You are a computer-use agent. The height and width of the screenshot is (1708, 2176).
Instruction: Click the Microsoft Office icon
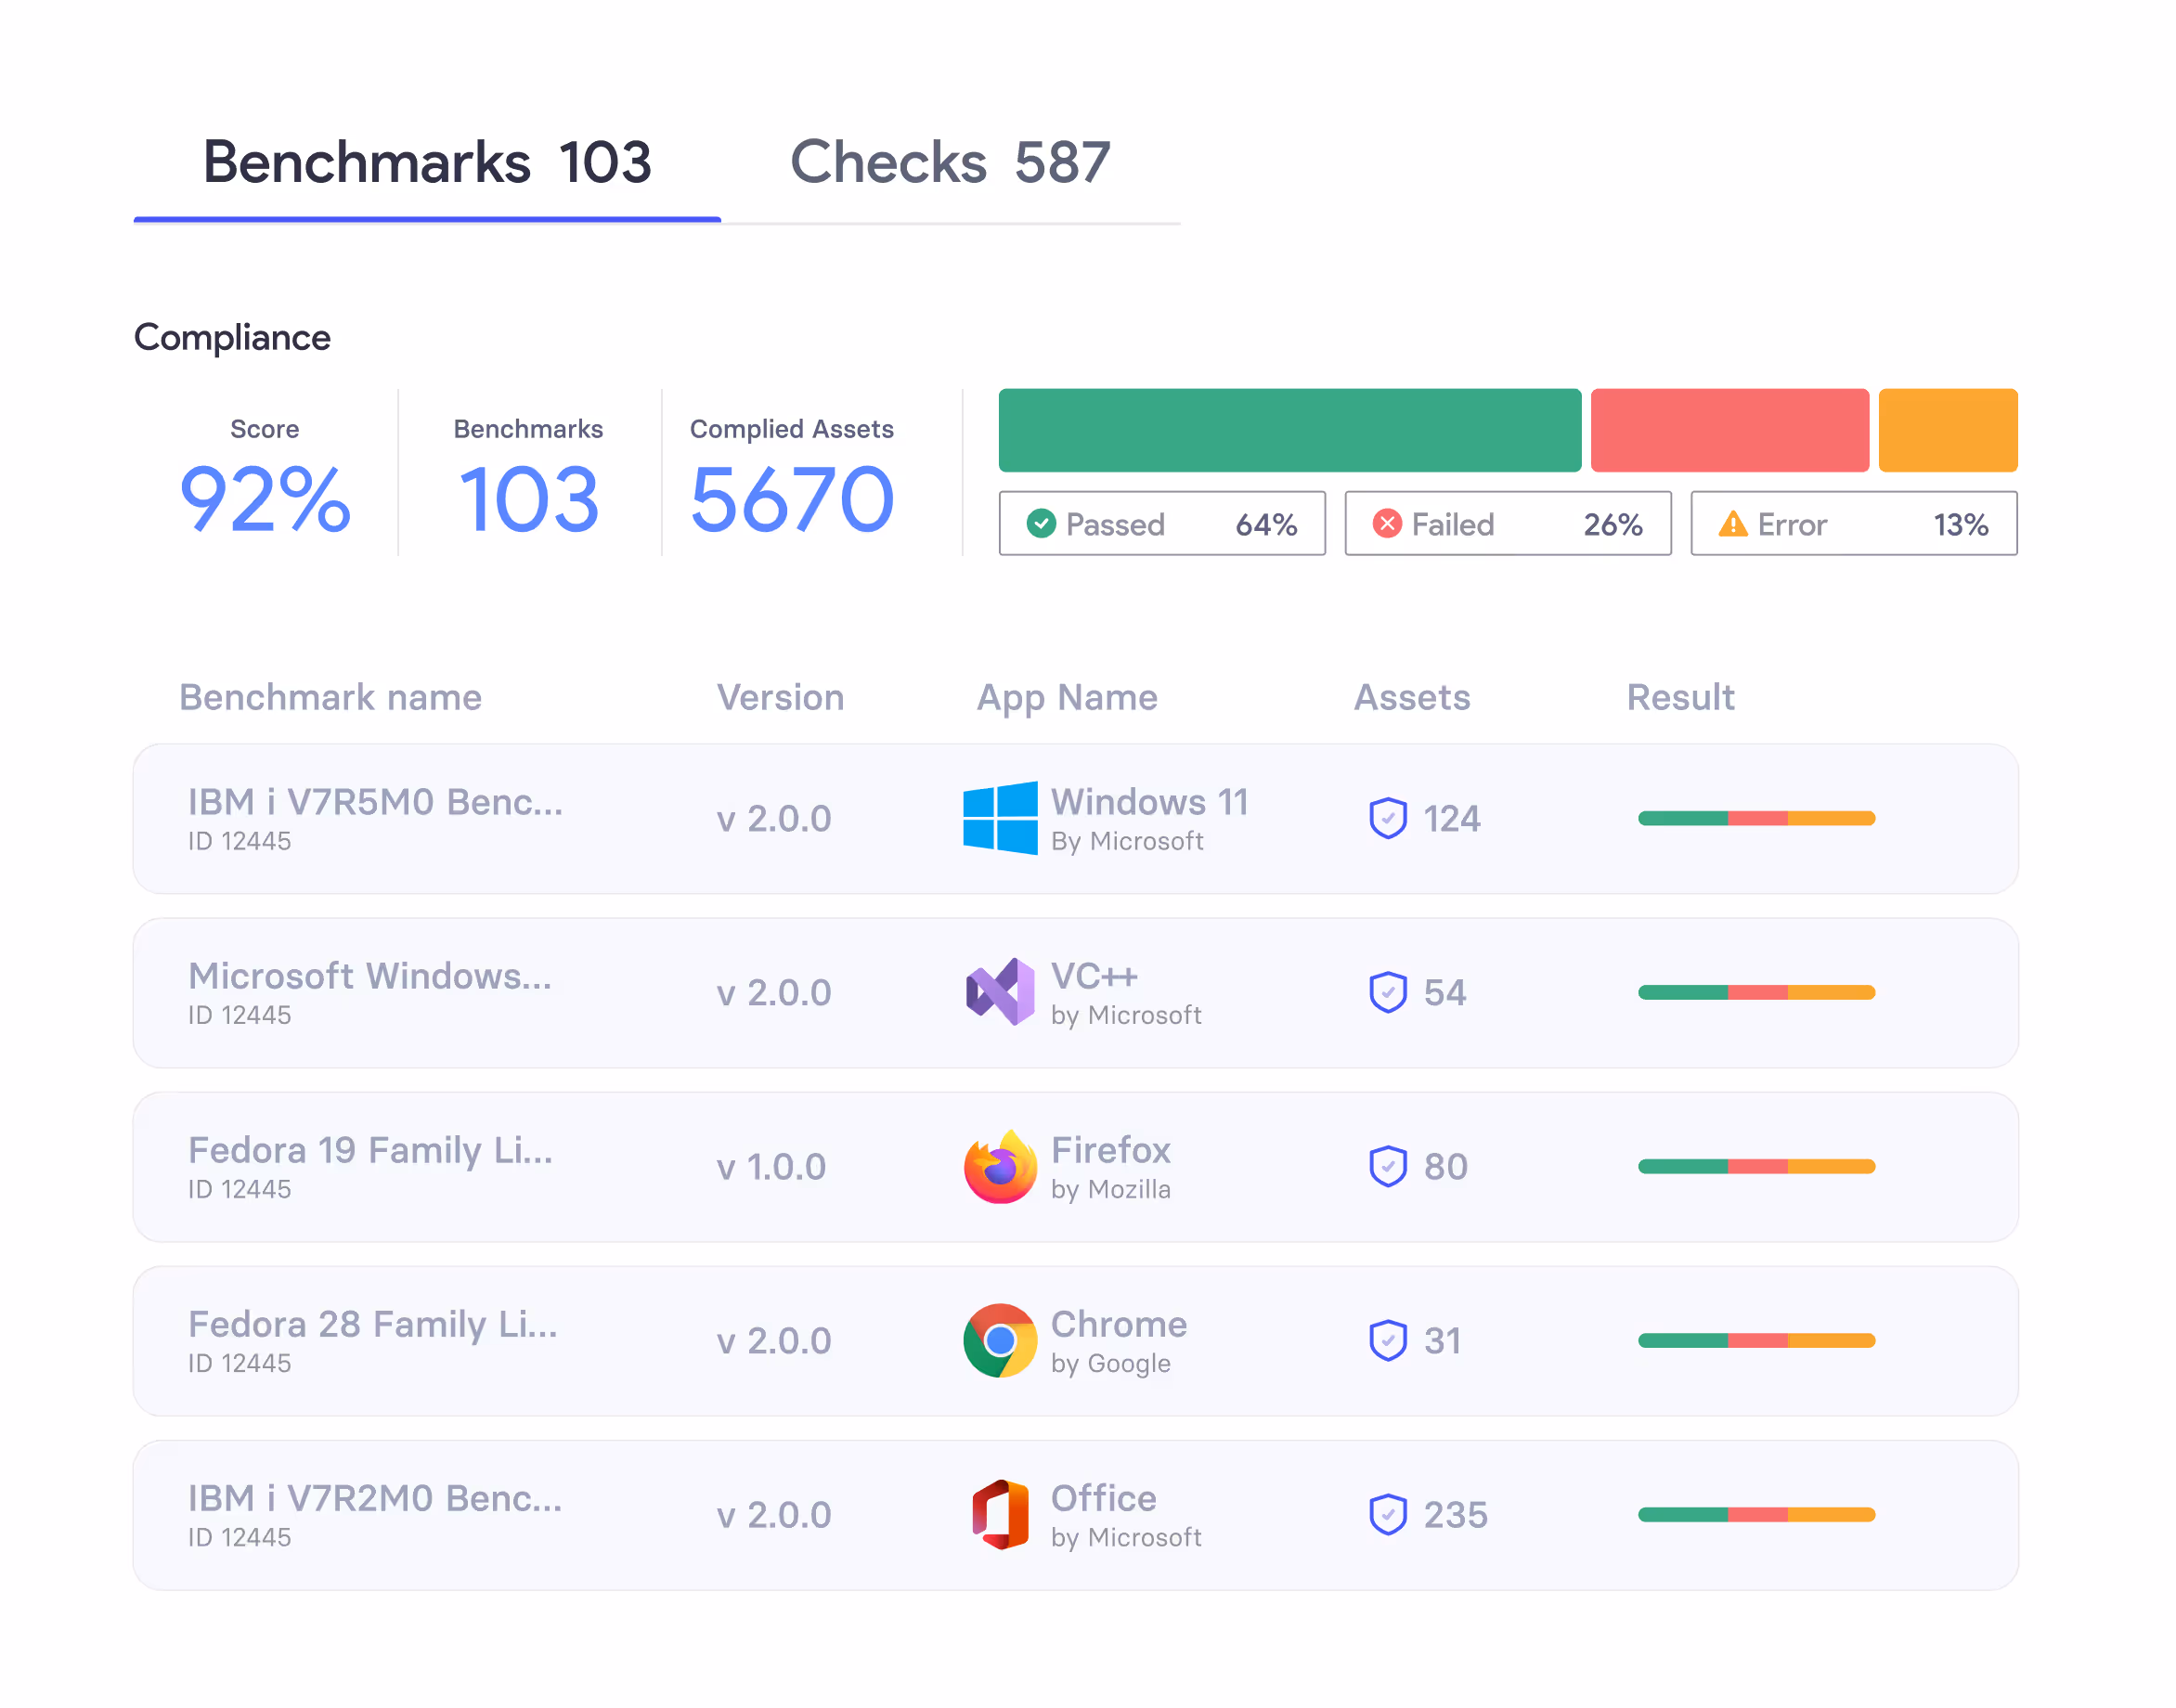click(999, 1514)
